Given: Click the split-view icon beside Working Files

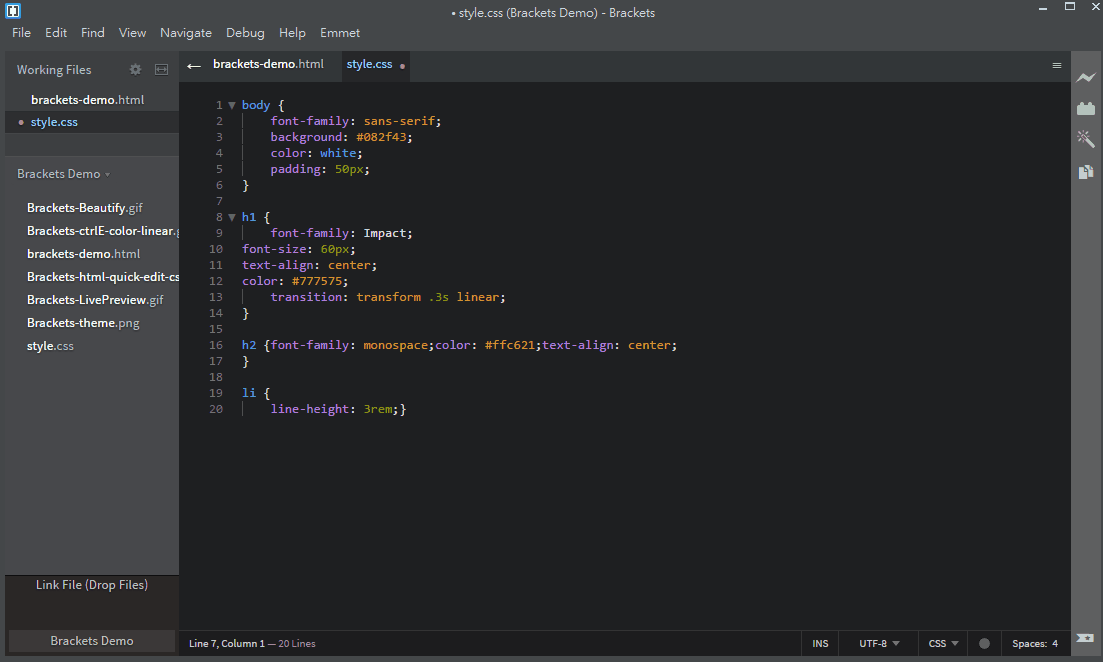Looking at the screenshot, I should [161, 70].
